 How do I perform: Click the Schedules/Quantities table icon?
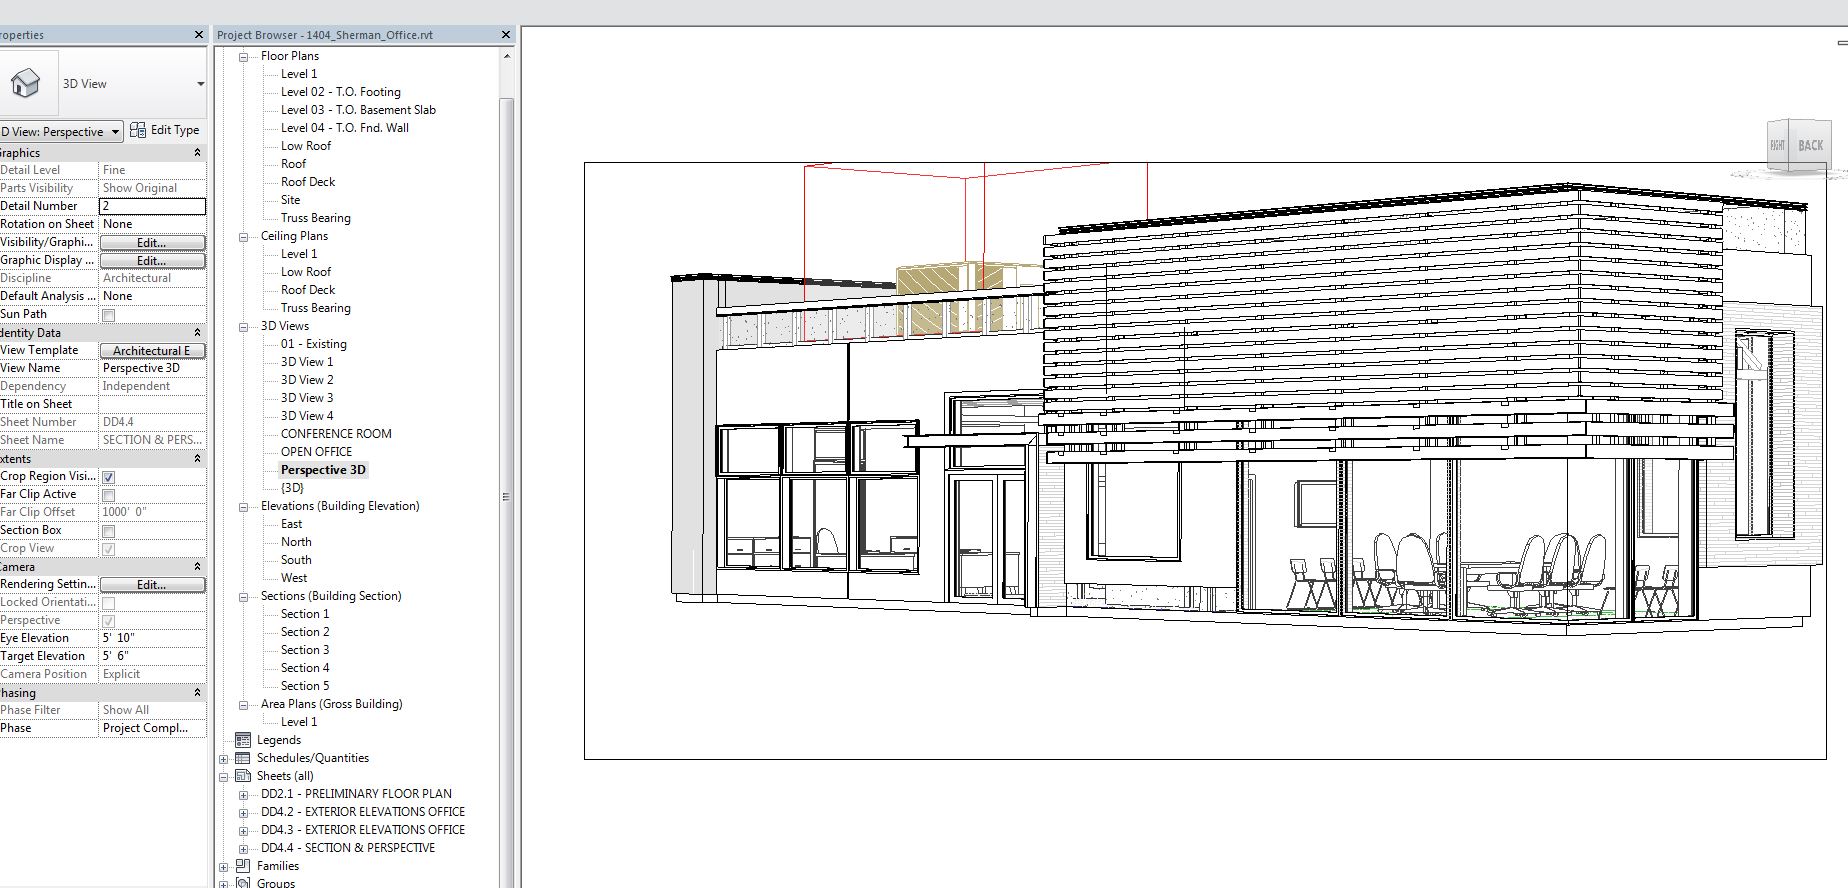(x=242, y=758)
